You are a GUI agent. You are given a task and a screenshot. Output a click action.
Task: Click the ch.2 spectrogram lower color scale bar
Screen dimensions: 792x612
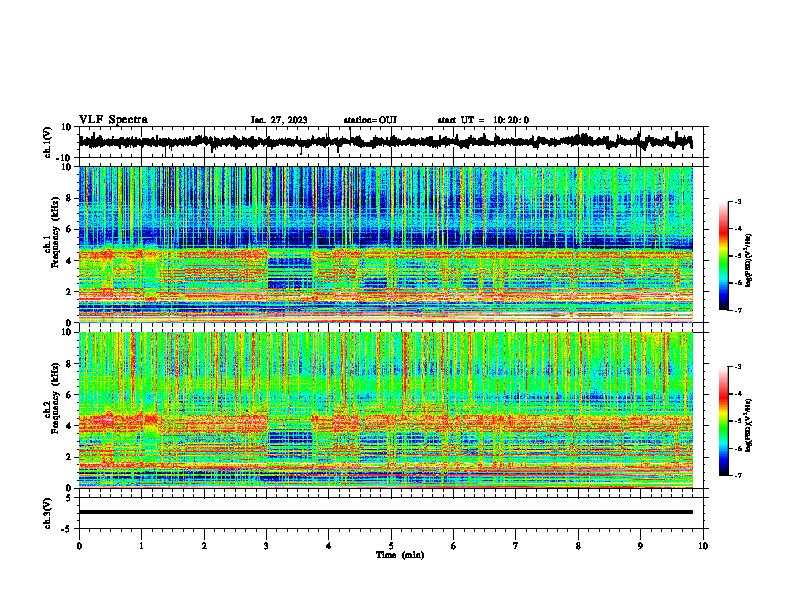pyautogui.click(x=724, y=421)
